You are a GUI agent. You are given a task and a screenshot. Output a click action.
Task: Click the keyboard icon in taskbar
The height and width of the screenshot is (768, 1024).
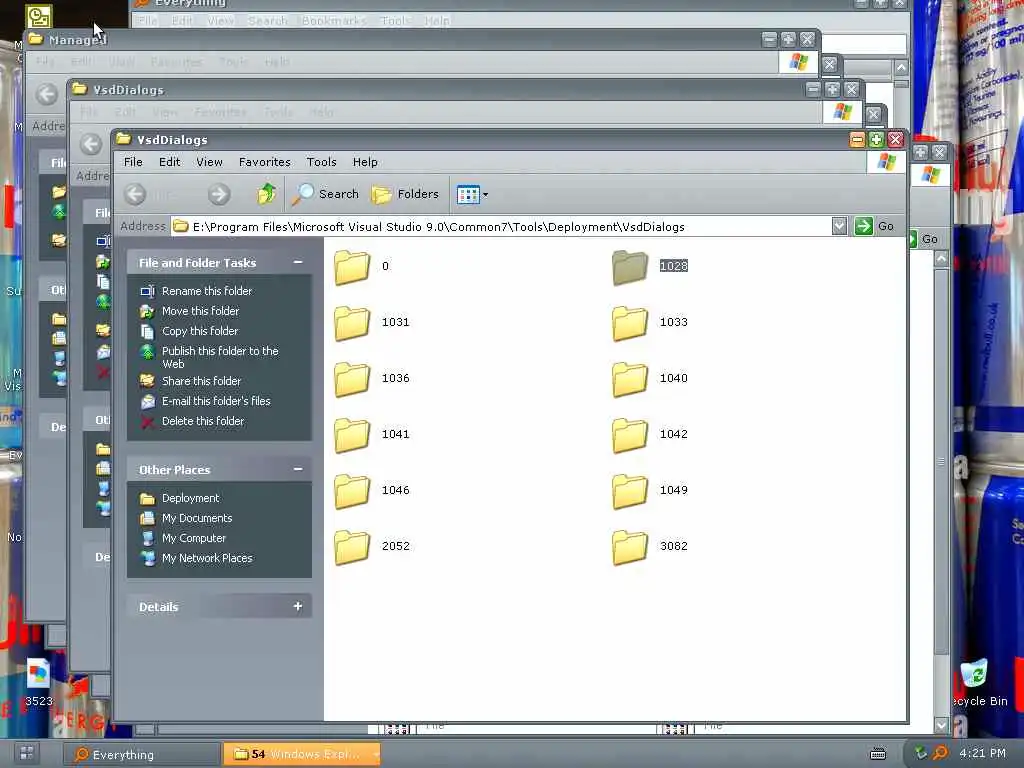click(x=878, y=754)
